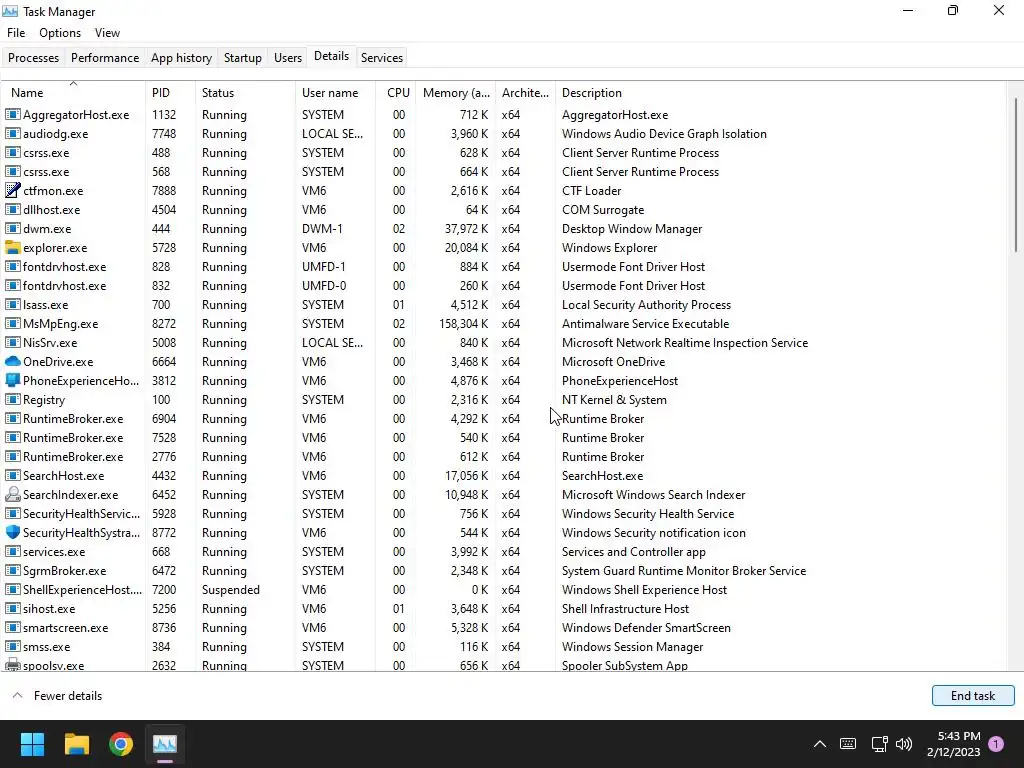Screen dimensions: 1024x768
Task: Select RuntimeBroker.exe with PID 7528
Action: [504, 438]
